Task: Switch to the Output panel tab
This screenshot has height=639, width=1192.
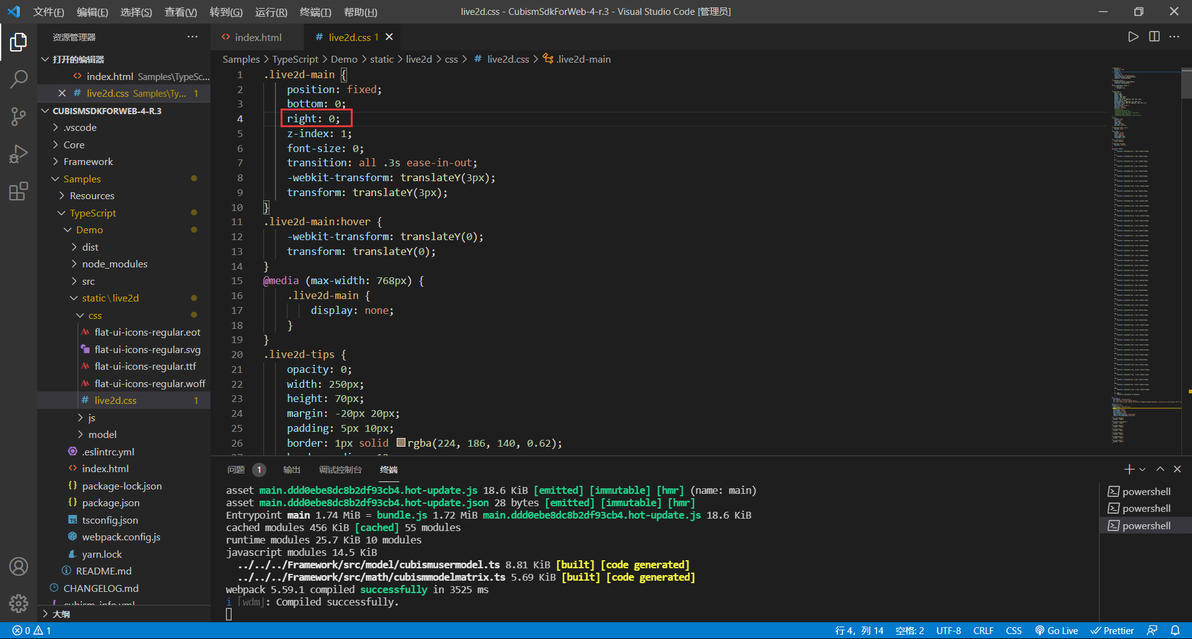Action: [291, 470]
